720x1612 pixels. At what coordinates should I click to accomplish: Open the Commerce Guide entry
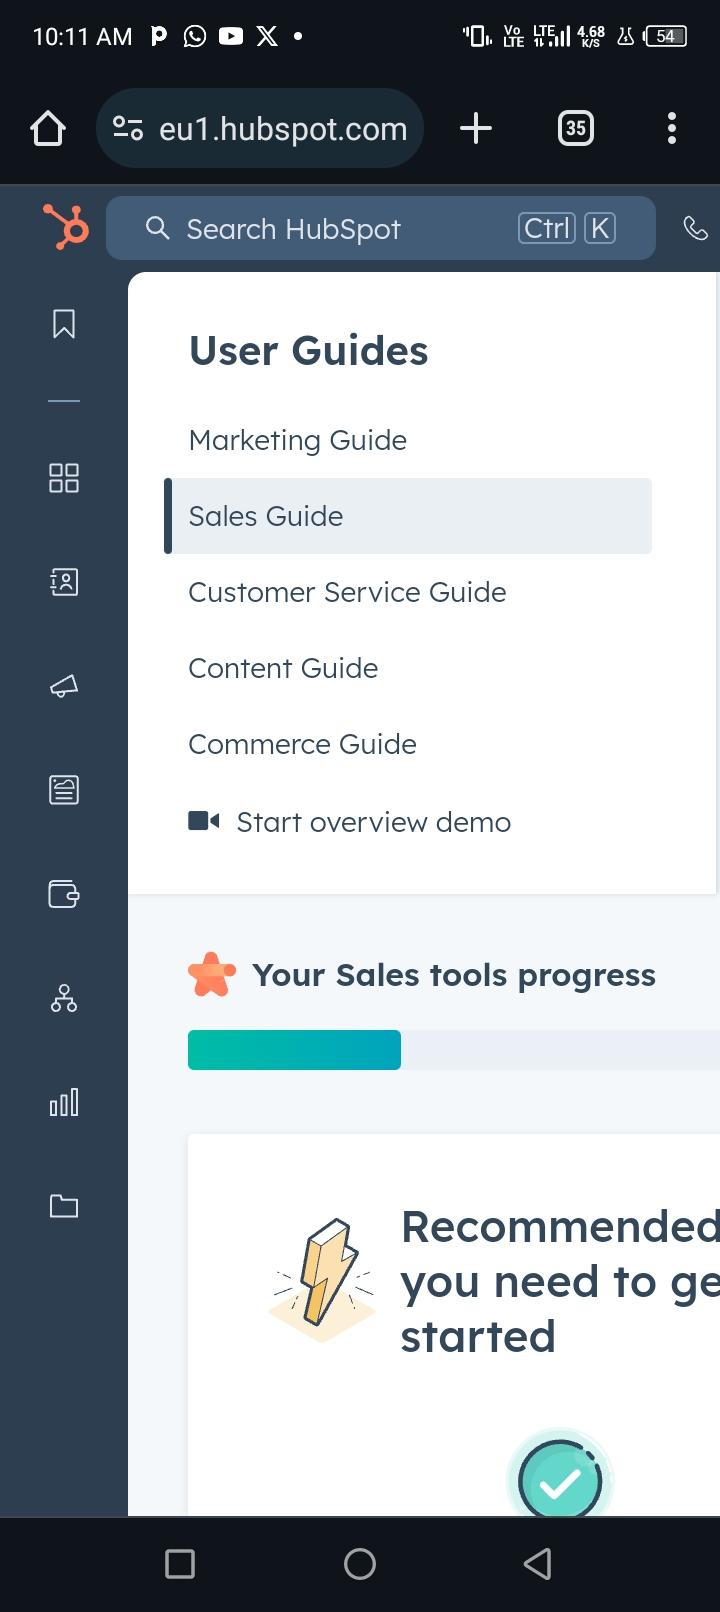click(302, 744)
